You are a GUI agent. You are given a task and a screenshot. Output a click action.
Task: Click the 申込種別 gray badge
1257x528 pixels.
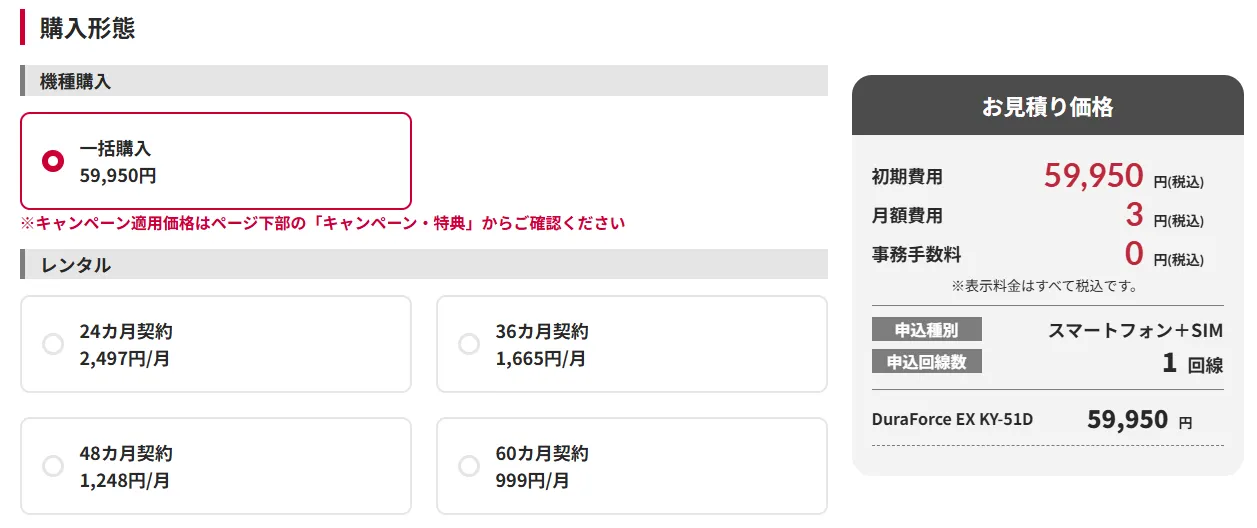tap(927, 330)
